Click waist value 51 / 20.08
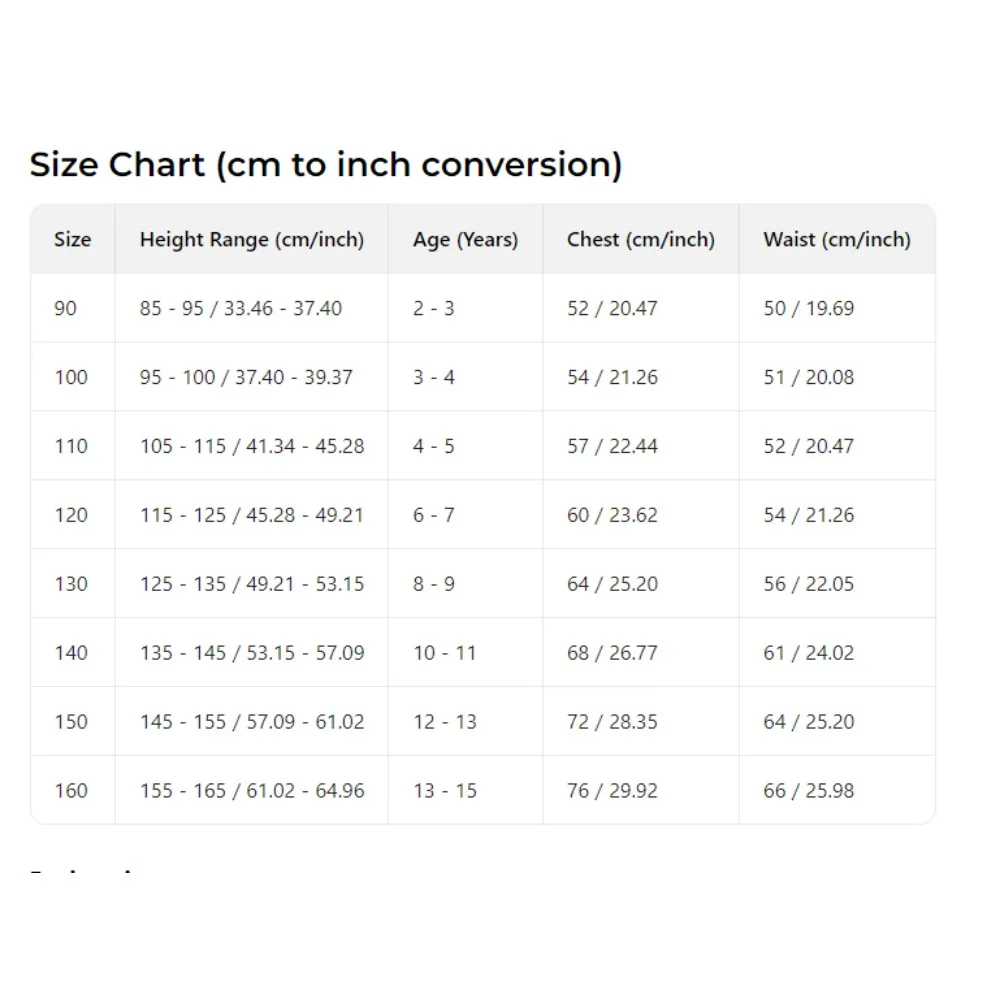 coord(808,378)
